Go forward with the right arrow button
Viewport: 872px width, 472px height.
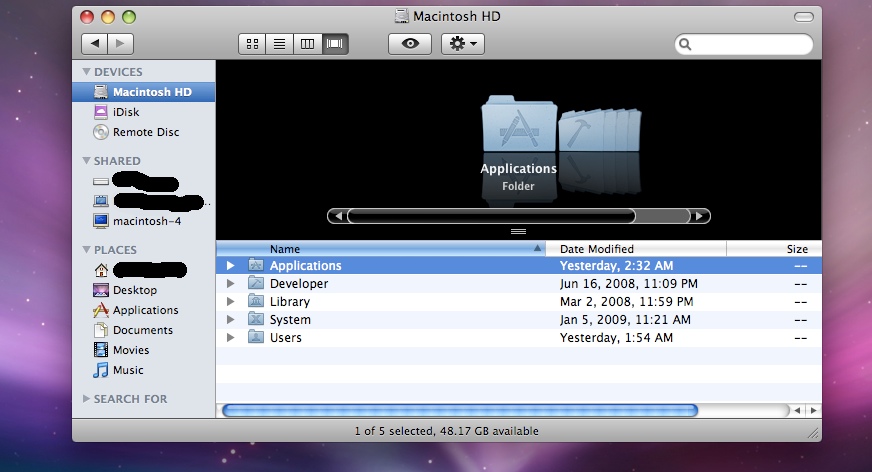[x=120, y=43]
